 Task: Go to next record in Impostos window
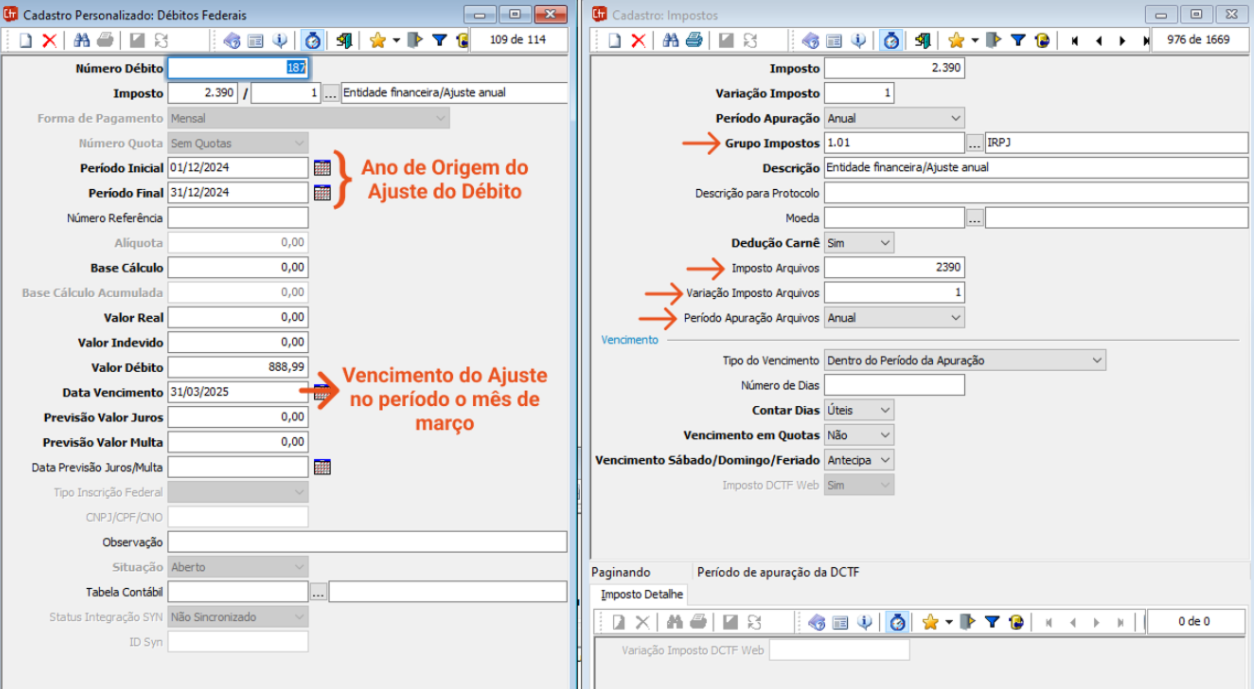tap(1122, 41)
